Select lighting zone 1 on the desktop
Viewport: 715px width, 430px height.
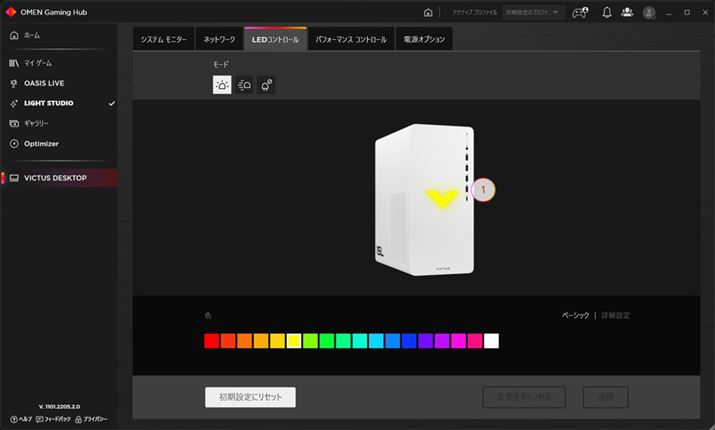(x=483, y=188)
